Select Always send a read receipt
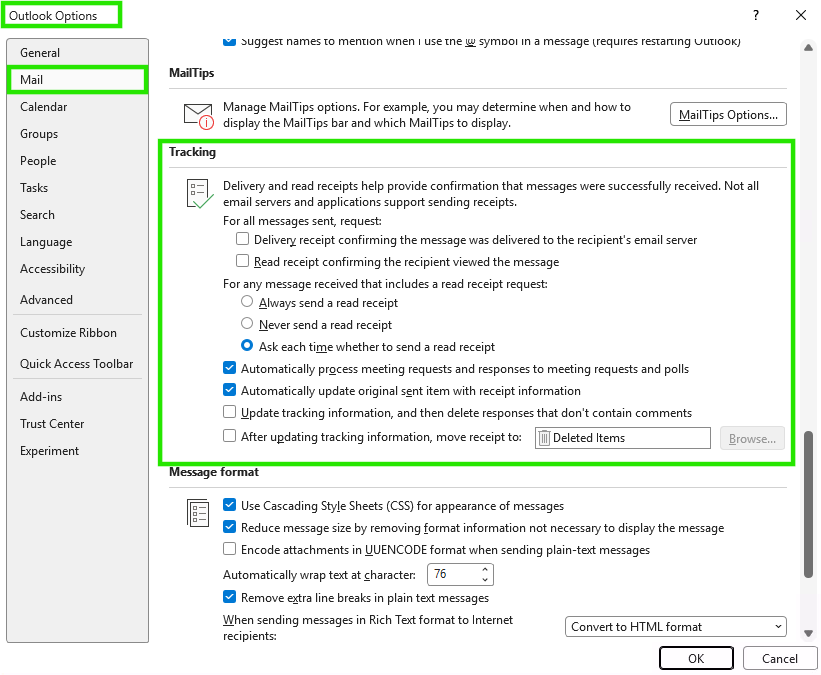This screenshot has height=675, width=821. [x=247, y=302]
